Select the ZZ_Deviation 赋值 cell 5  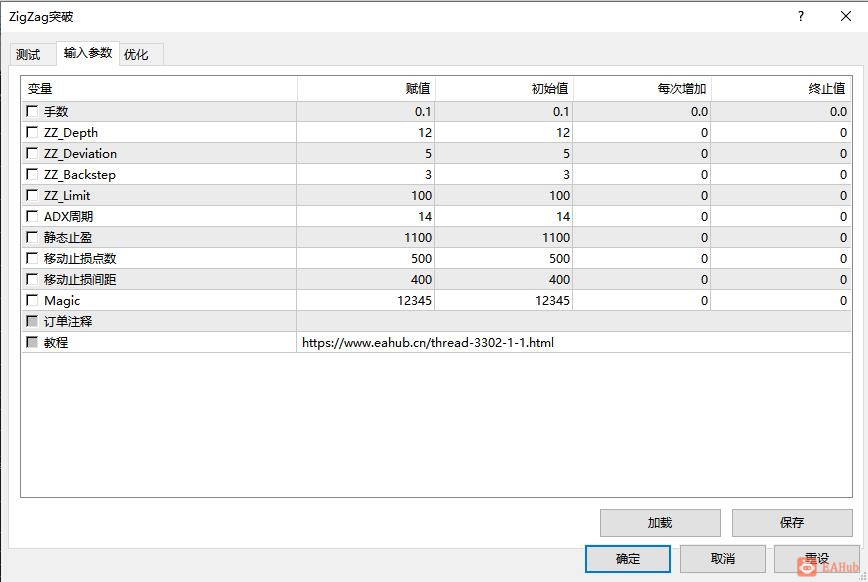tap(366, 153)
